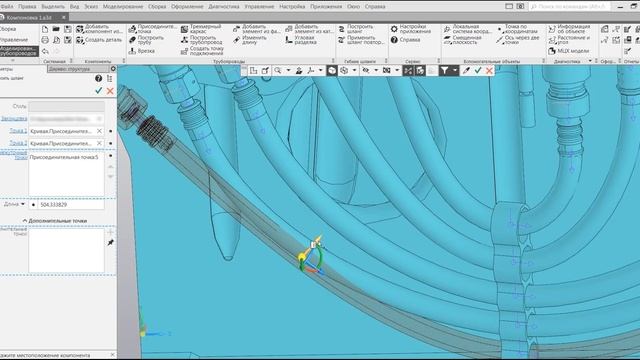The width and height of the screenshot is (640, 360).
Task: Open Справка in the Сервис group
Action: 405,40
